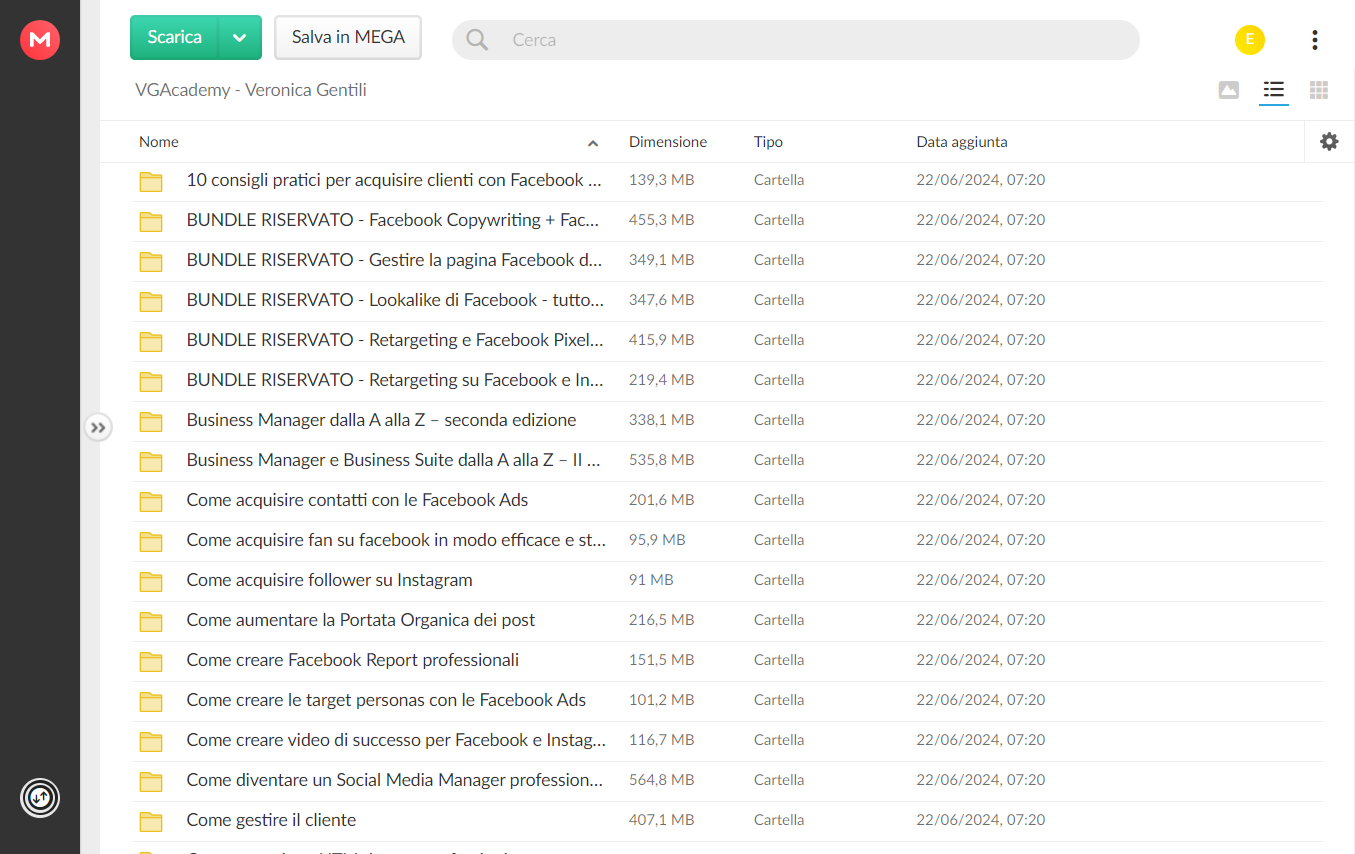The width and height of the screenshot is (1355, 854).
Task: Select folder Come acquisire follower su Instagram
Action: (728, 580)
